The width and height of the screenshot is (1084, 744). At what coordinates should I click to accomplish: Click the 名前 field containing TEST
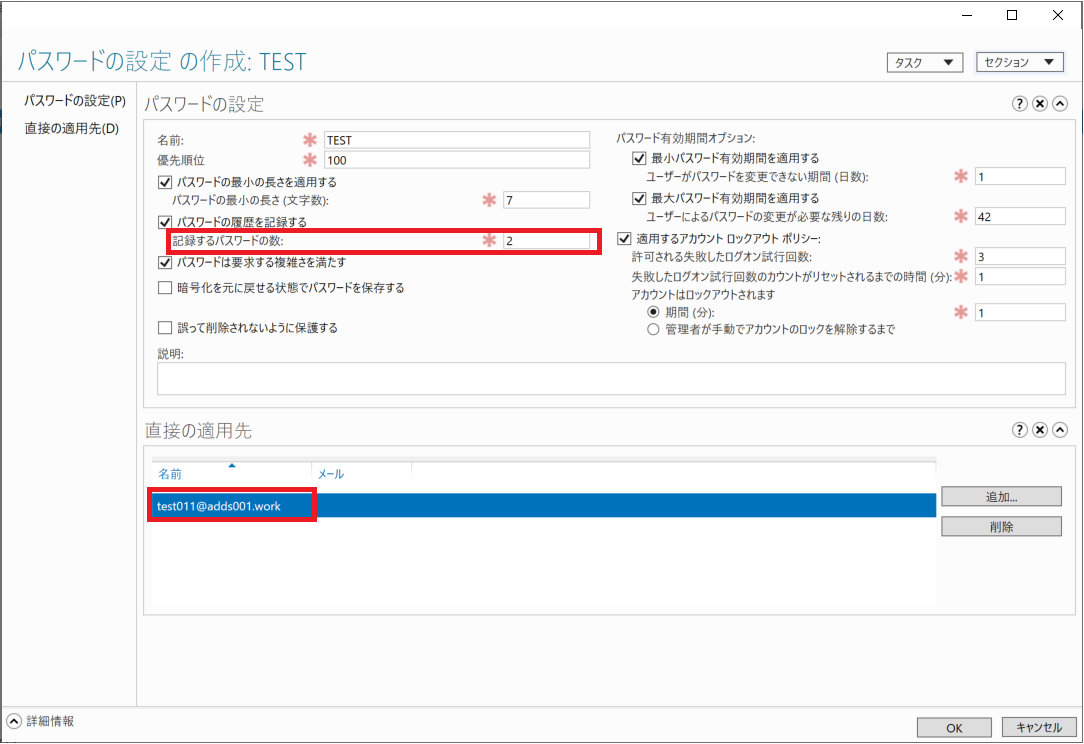pyautogui.click(x=456, y=140)
